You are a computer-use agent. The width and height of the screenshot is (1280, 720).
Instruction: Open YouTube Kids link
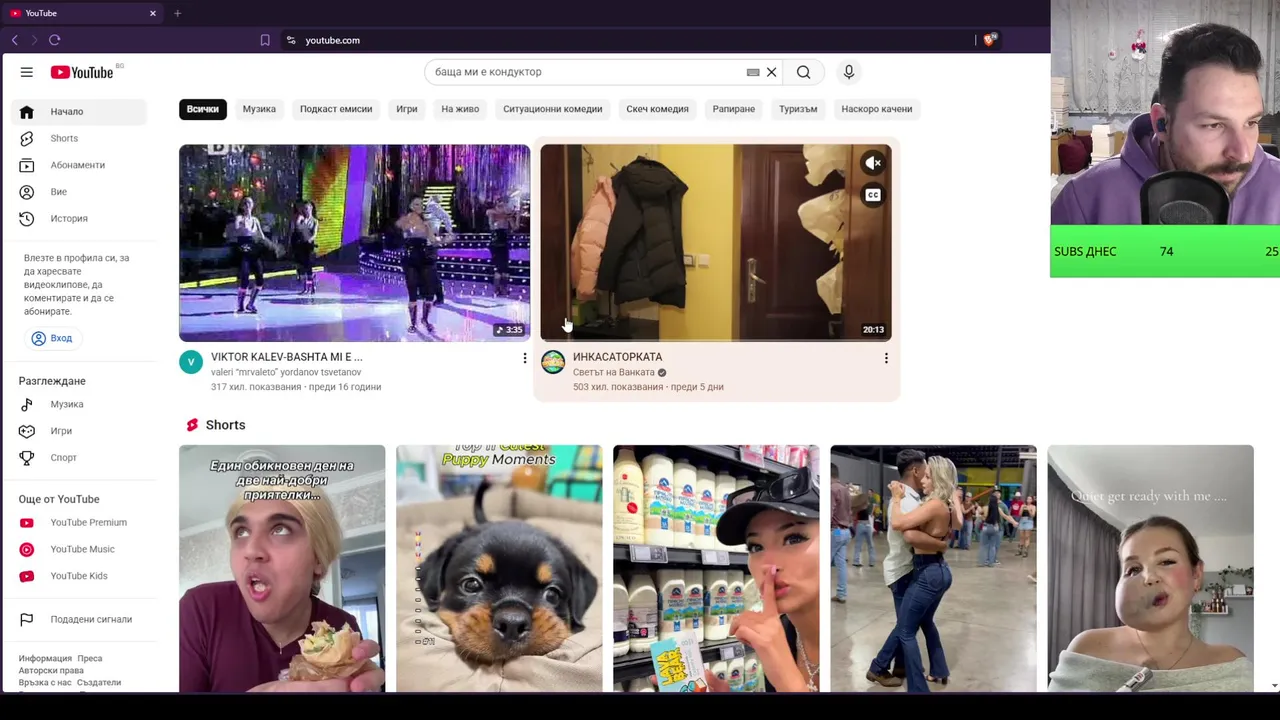pyautogui.click(x=81, y=576)
